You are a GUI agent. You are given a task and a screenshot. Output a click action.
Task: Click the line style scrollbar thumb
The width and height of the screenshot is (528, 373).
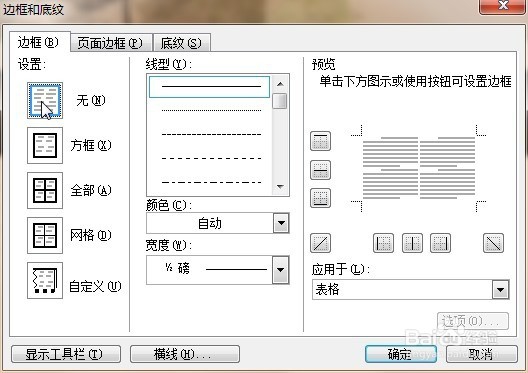(280, 101)
